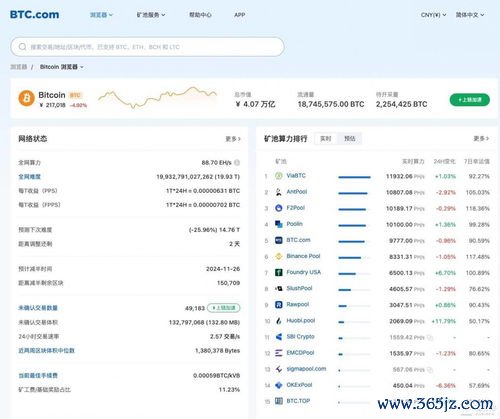The image size is (500, 419).
Task: Click the 11.23% fee ratio value
Action: point(229,390)
